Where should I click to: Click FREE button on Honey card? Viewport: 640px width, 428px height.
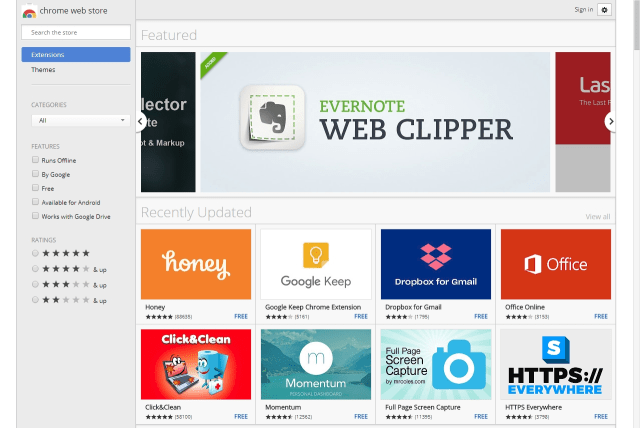click(x=241, y=317)
